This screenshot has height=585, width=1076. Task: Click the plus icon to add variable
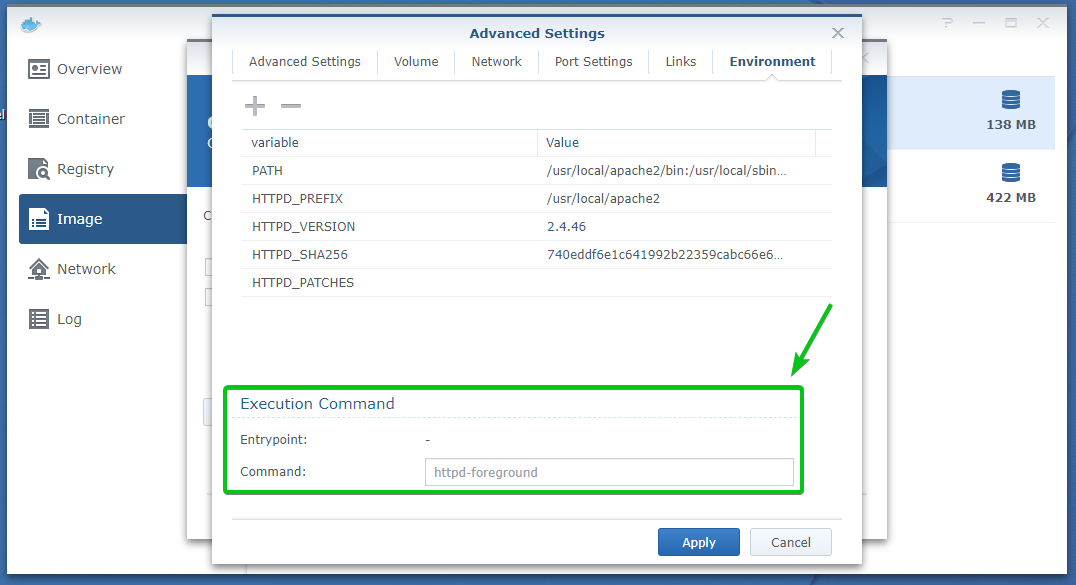[255, 106]
